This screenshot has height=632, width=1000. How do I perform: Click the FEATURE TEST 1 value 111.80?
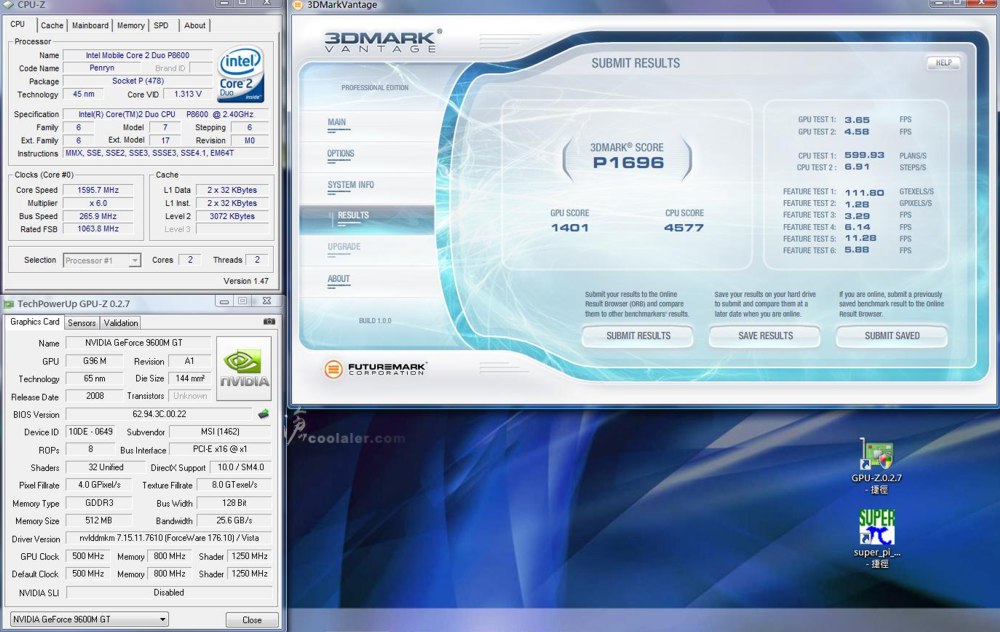point(864,192)
